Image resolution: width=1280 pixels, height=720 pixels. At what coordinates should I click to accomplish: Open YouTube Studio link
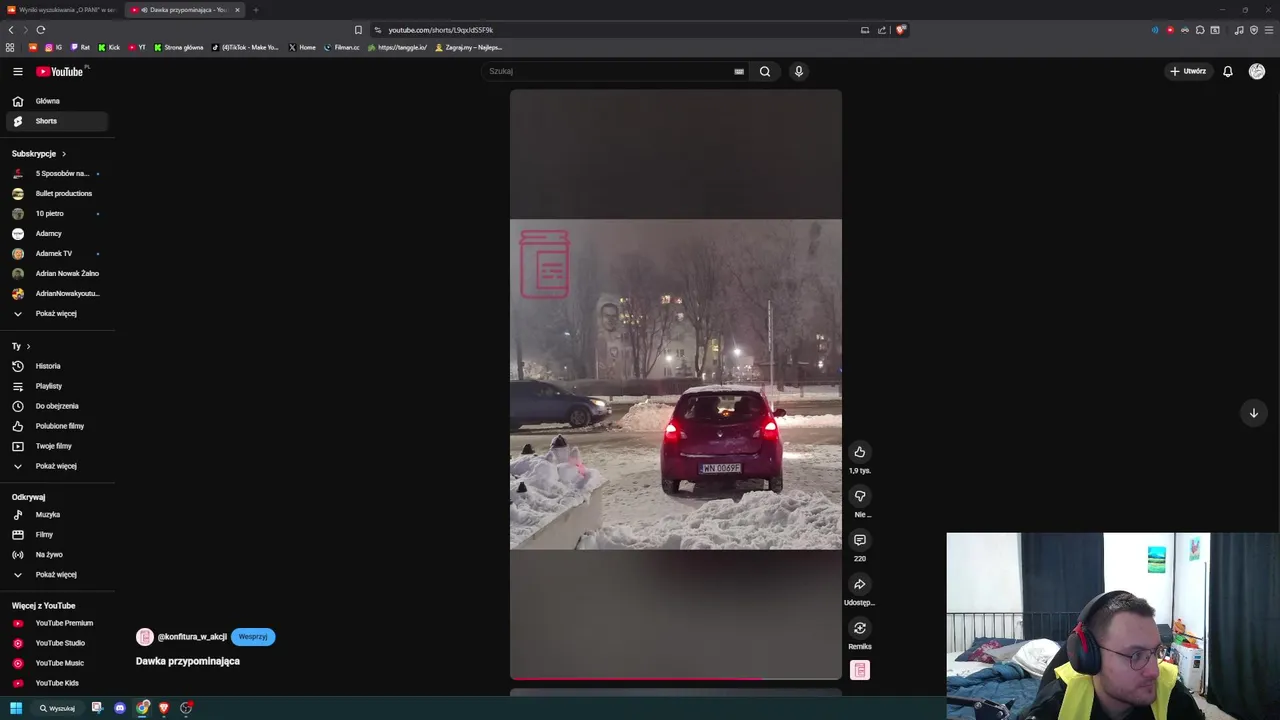pos(57,643)
